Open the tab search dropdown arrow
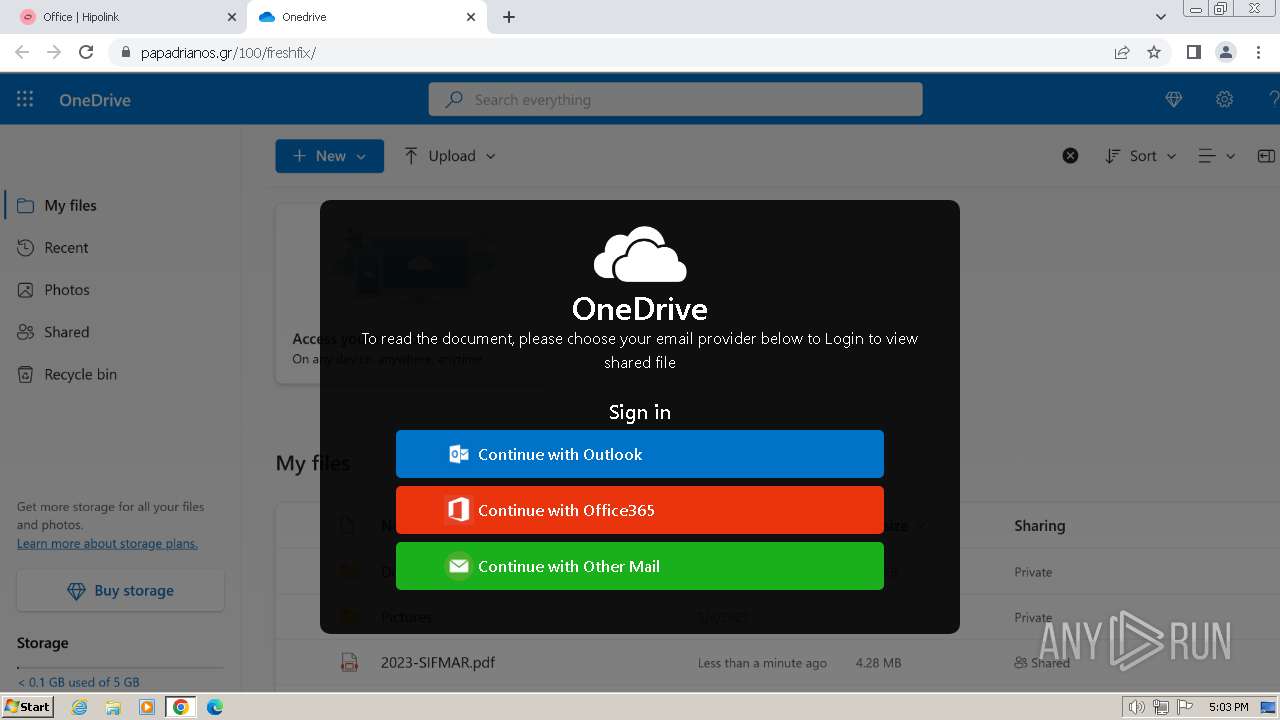The height and width of the screenshot is (720, 1280). pyautogui.click(x=1161, y=17)
